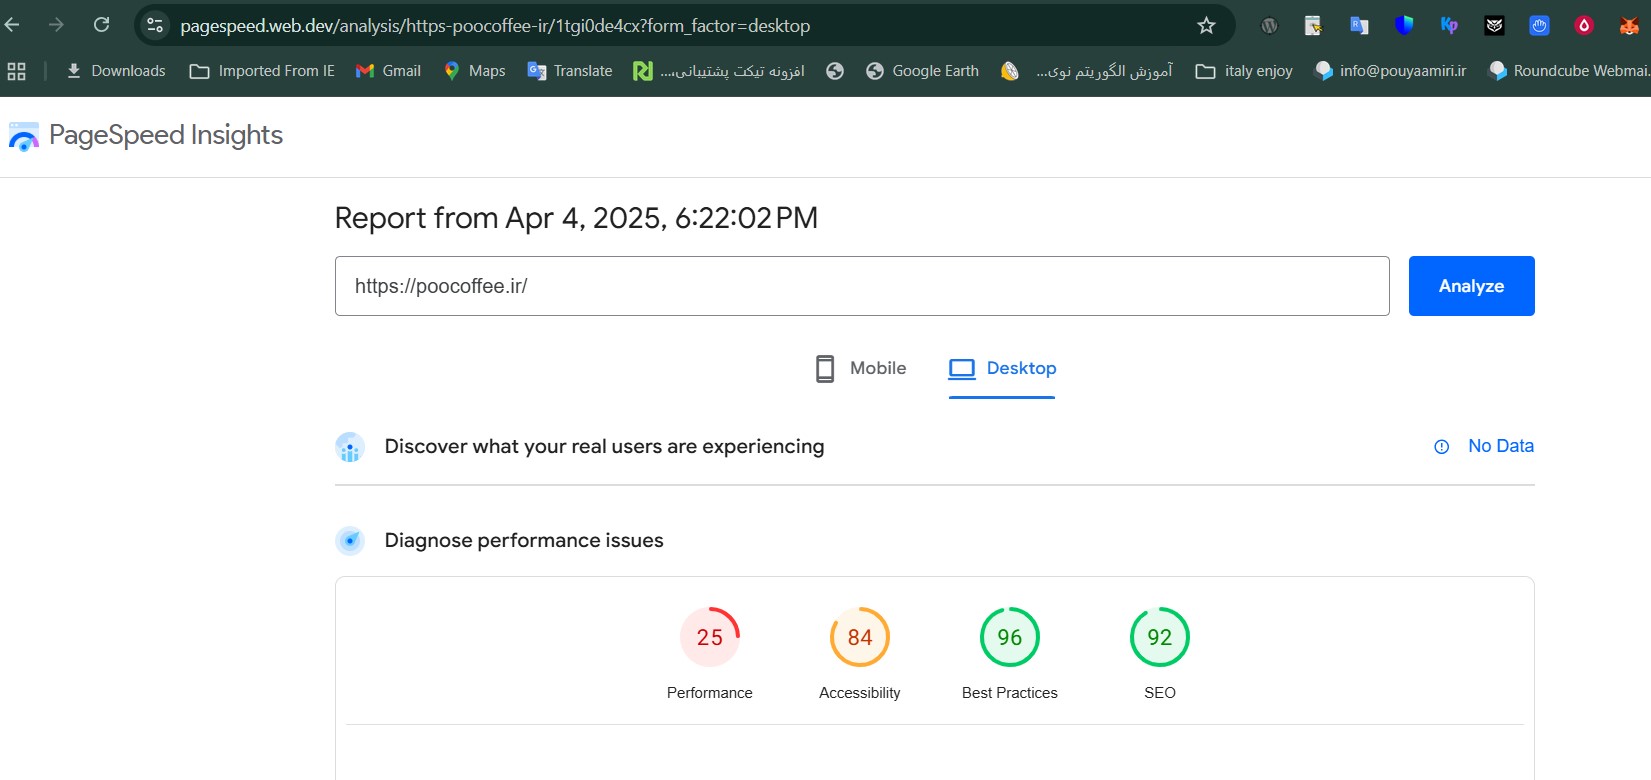This screenshot has height=780, width=1651.
Task: Open the Maps bookmark
Action: [474, 71]
